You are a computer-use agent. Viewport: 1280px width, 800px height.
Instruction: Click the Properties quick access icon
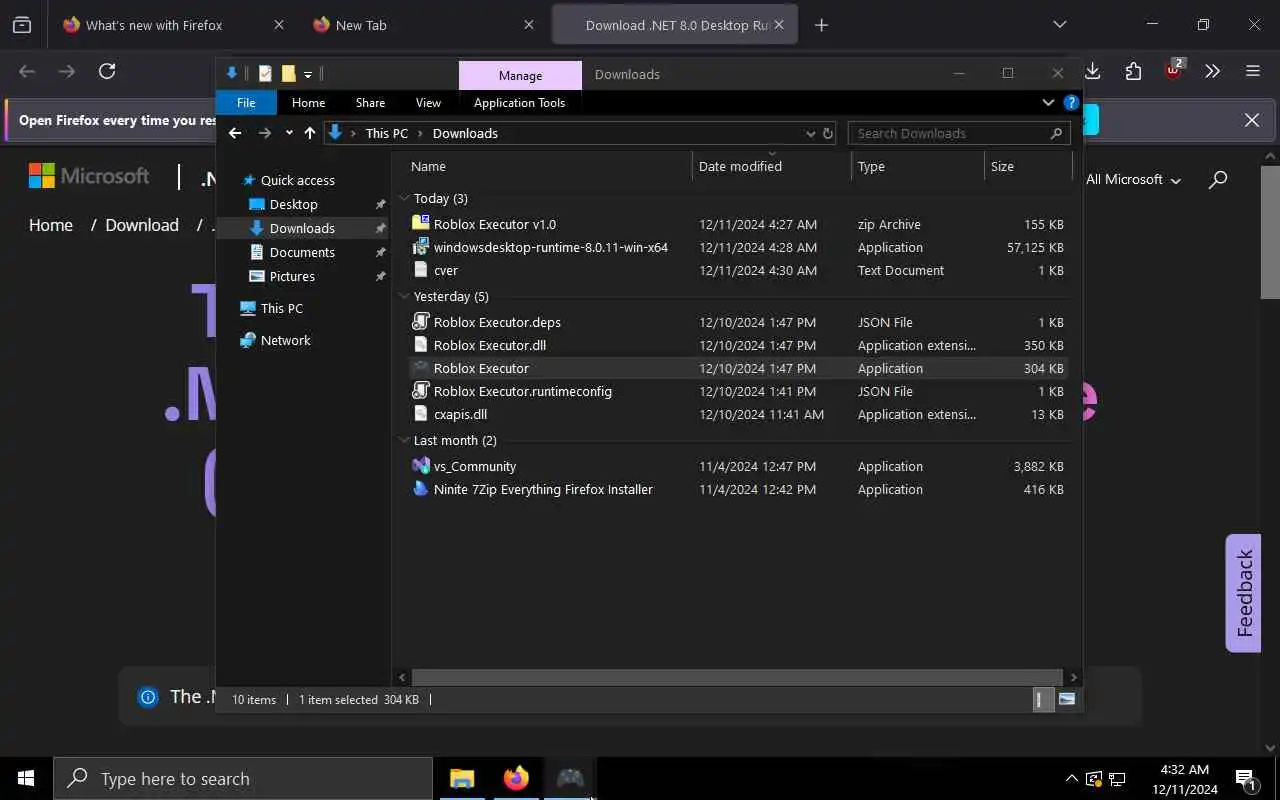265,73
